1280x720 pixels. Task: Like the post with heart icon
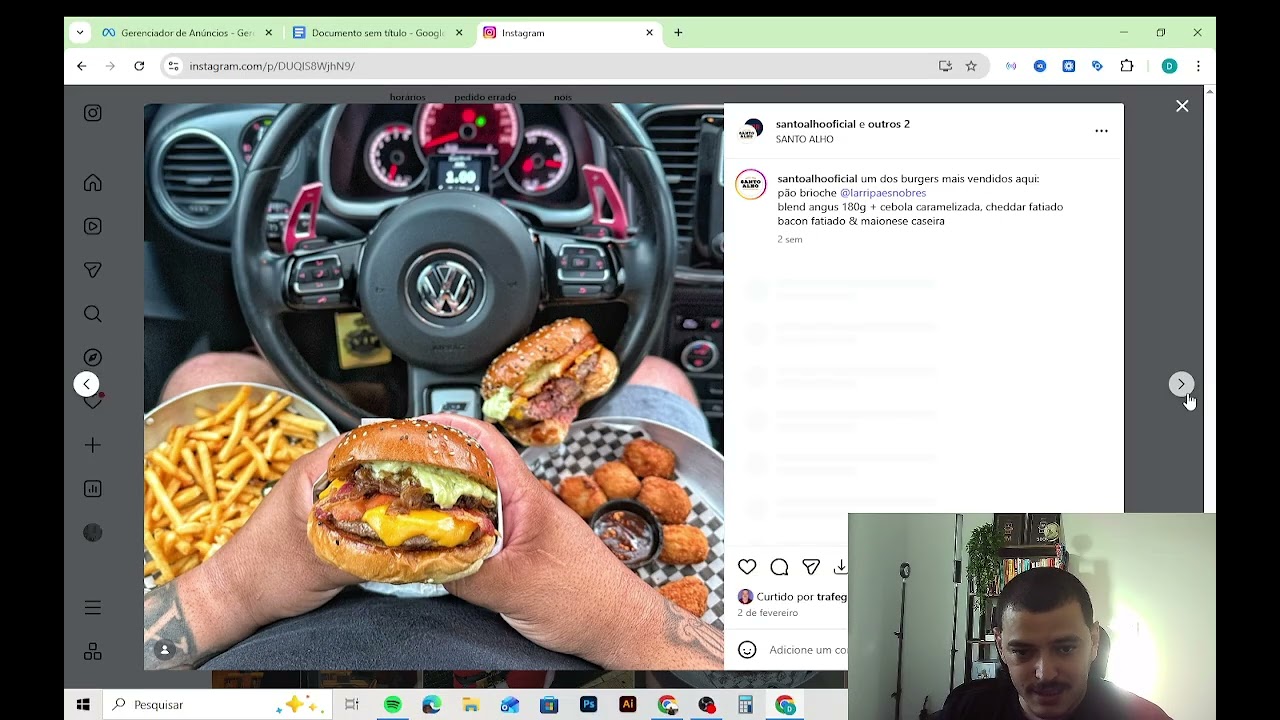click(x=747, y=567)
